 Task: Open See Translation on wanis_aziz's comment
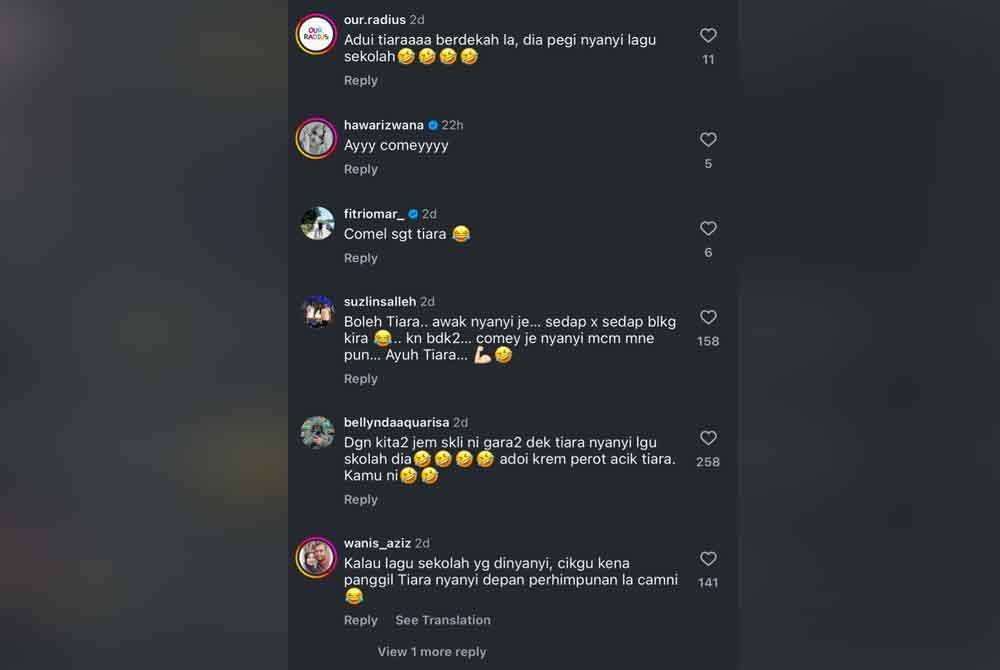(x=443, y=619)
